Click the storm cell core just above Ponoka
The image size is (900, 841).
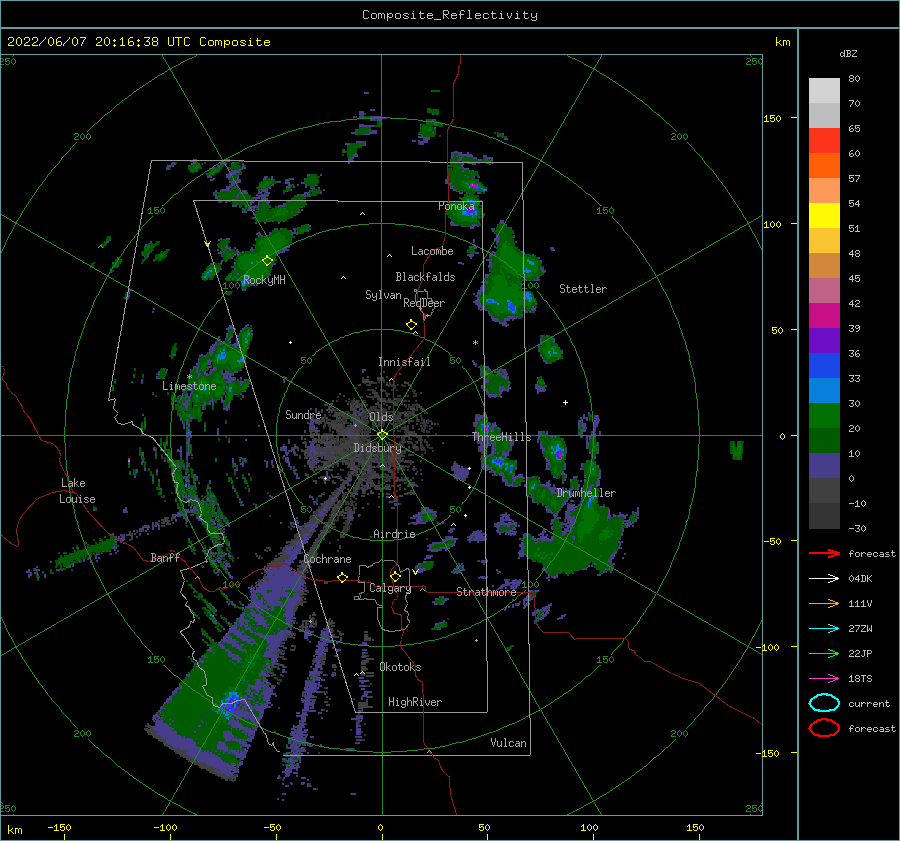click(x=474, y=186)
